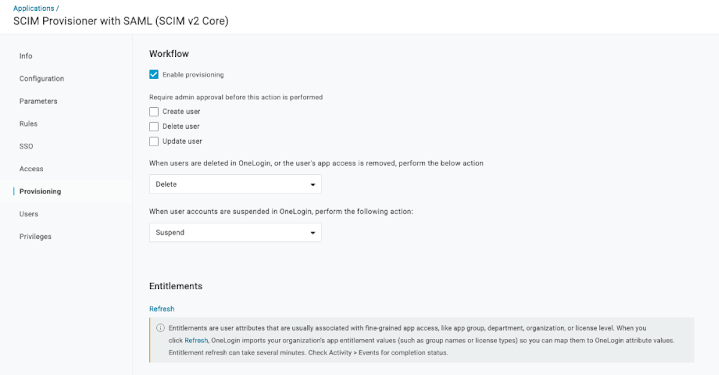Switch to the SSO section
This screenshot has width=719, height=375.
tap(26, 146)
